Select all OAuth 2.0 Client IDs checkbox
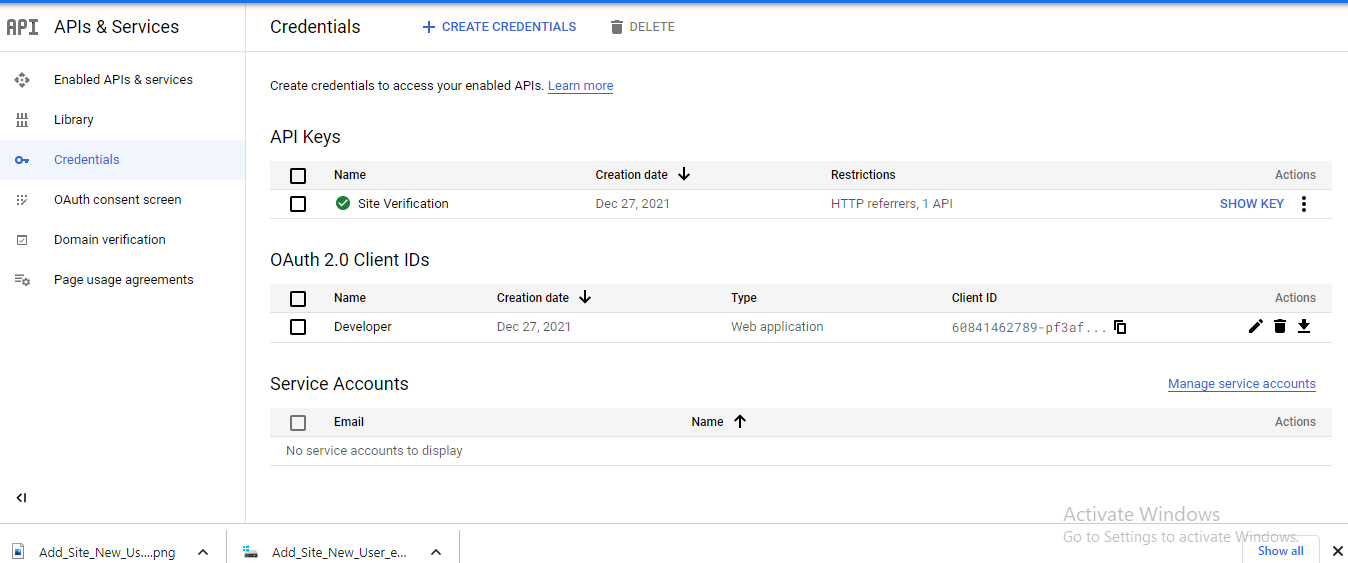 pyautogui.click(x=298, y=299)
